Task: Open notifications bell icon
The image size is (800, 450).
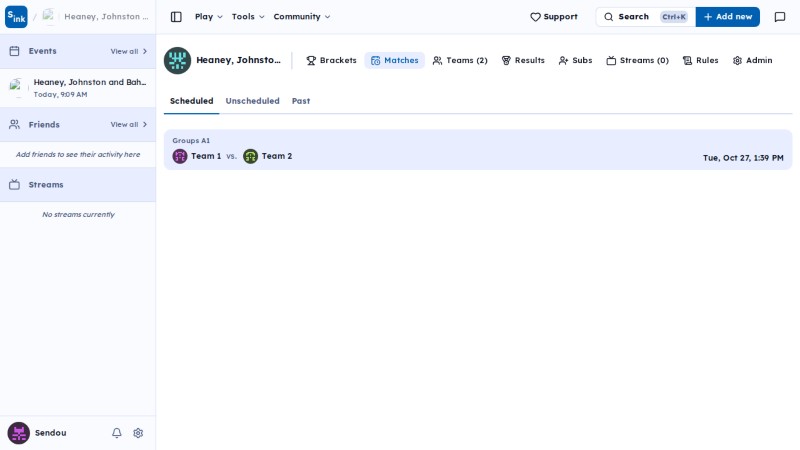Action: 117,433
